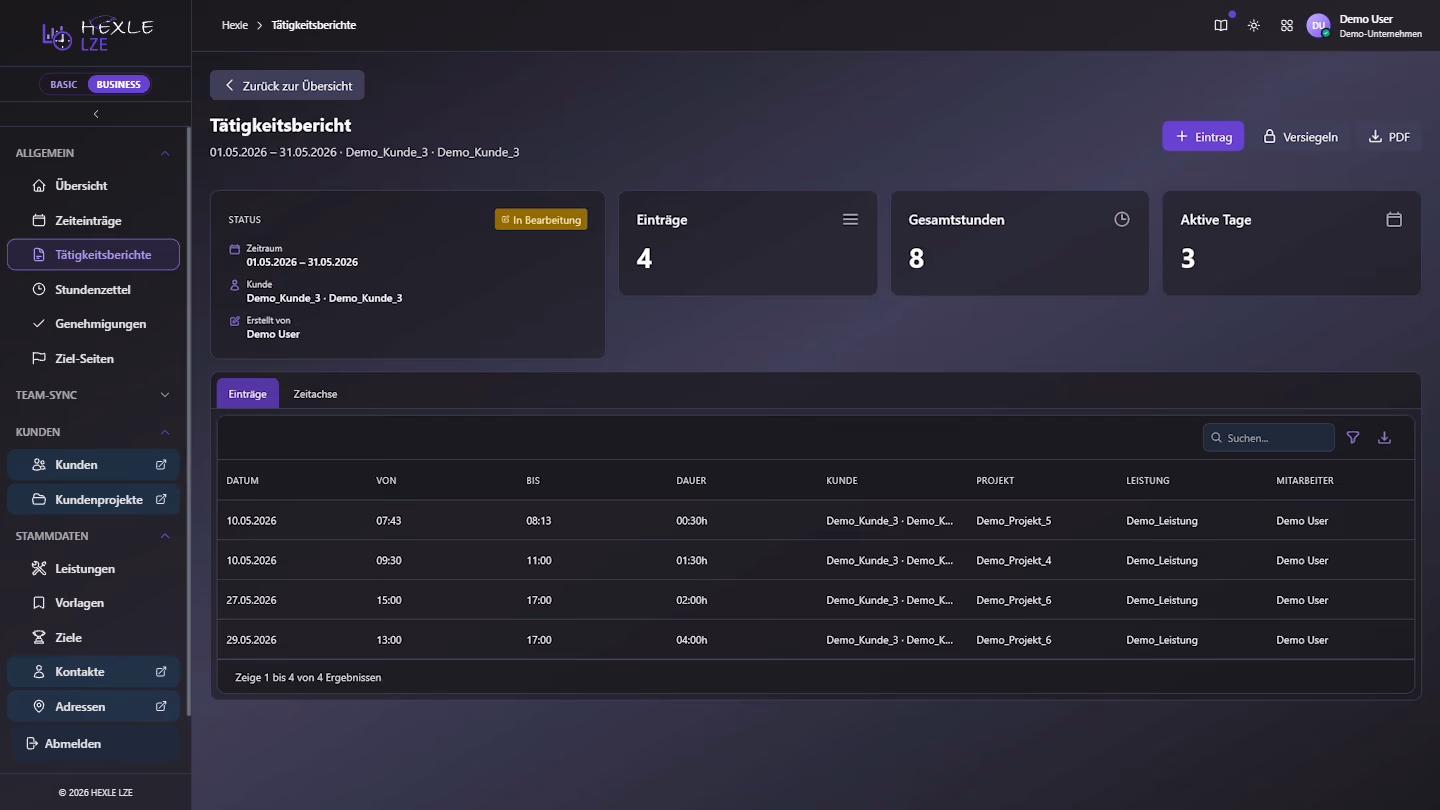1440x810 pixels.
Task: Sort by VON column header
Action: (386, 481)
